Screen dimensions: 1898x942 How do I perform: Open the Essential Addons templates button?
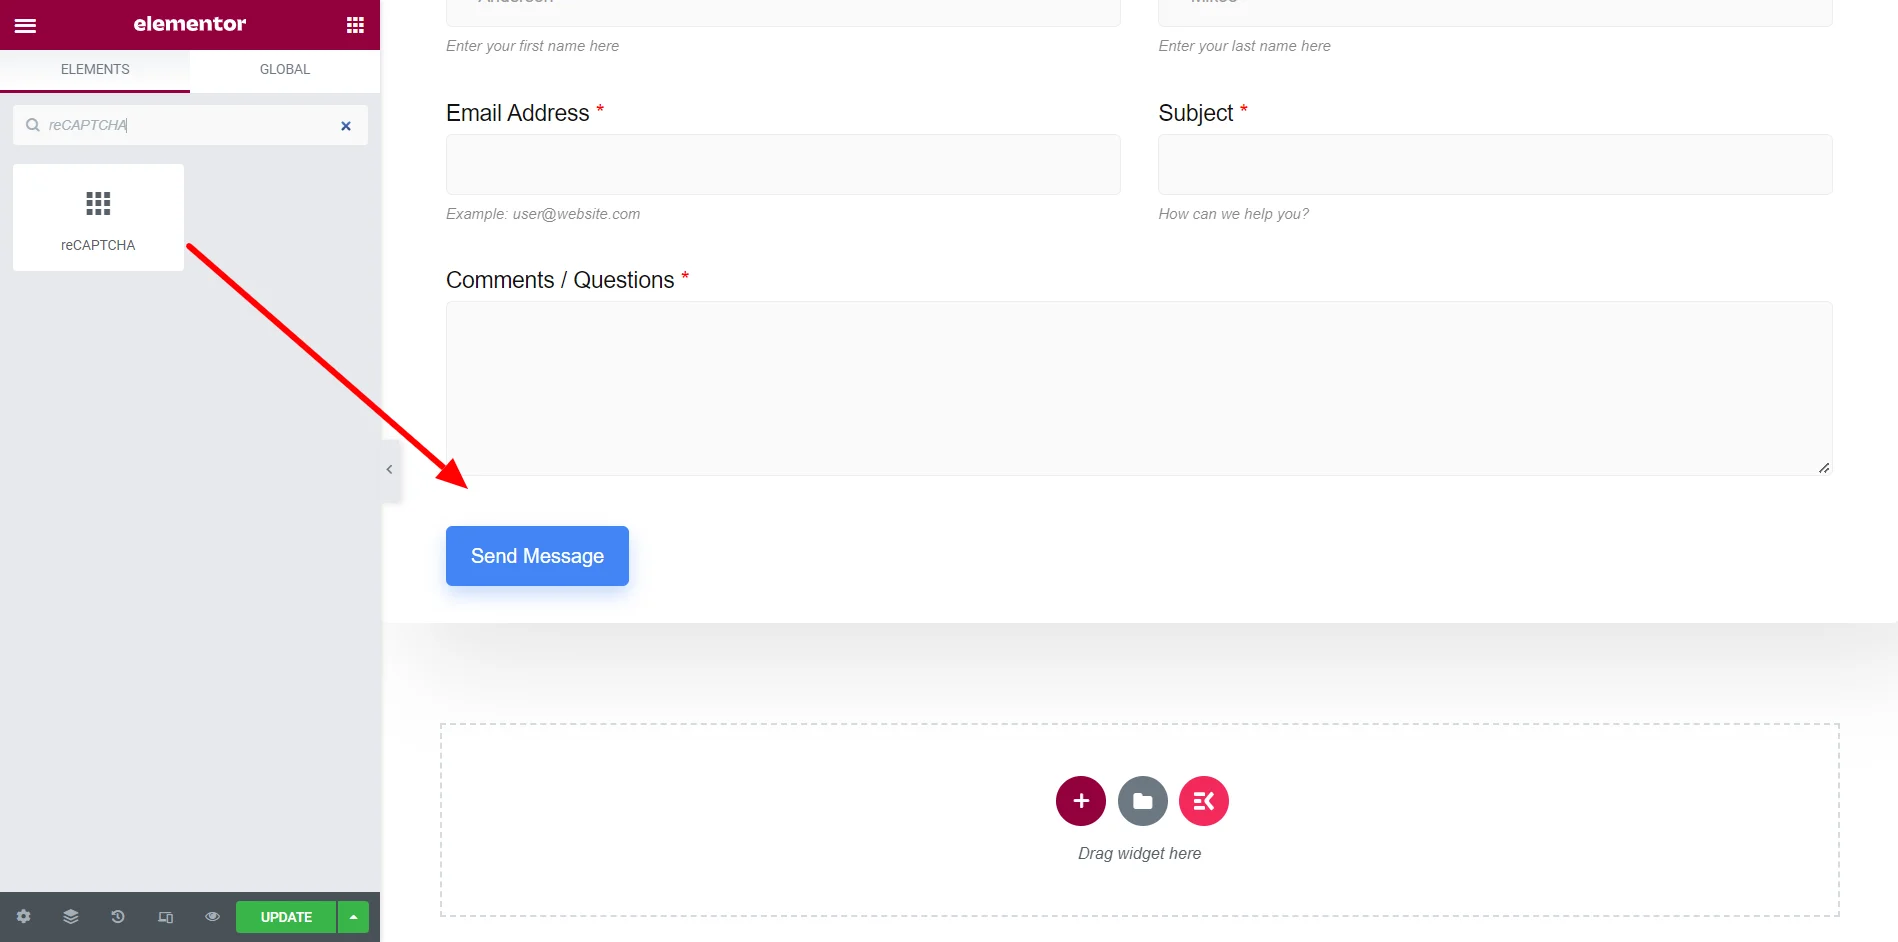(1204, 801)
